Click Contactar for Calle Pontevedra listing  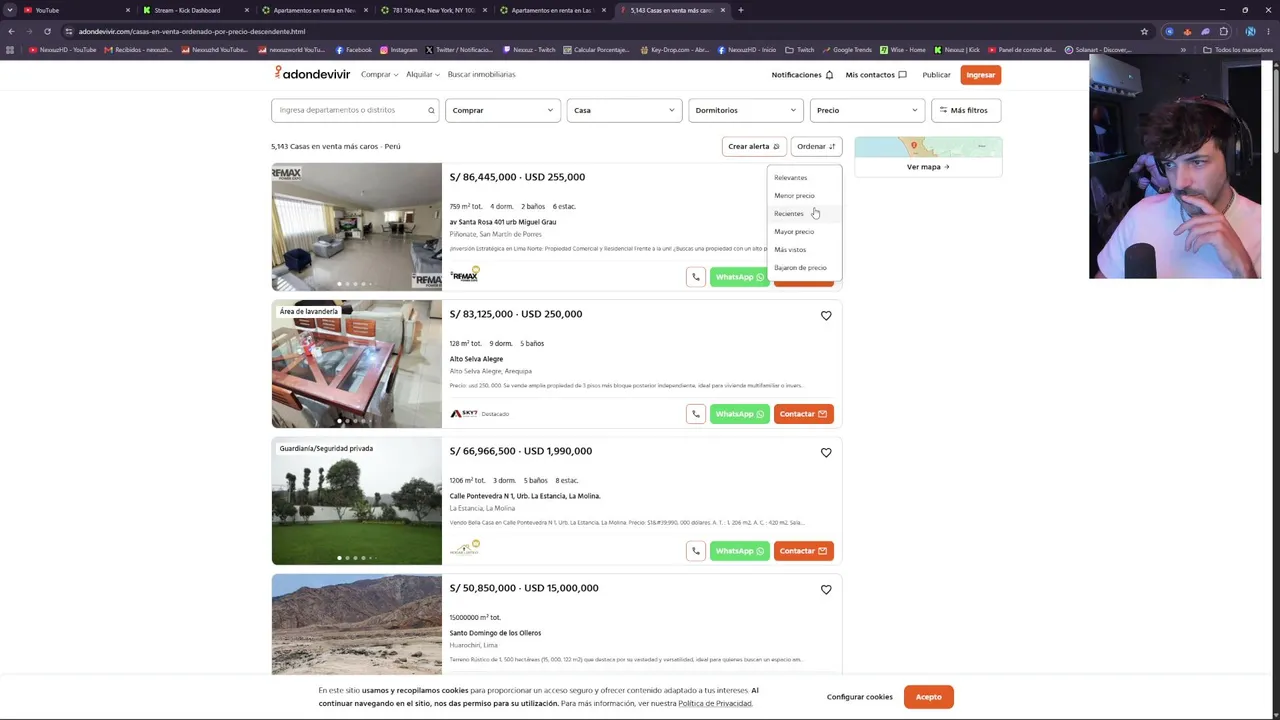[803, 551]
